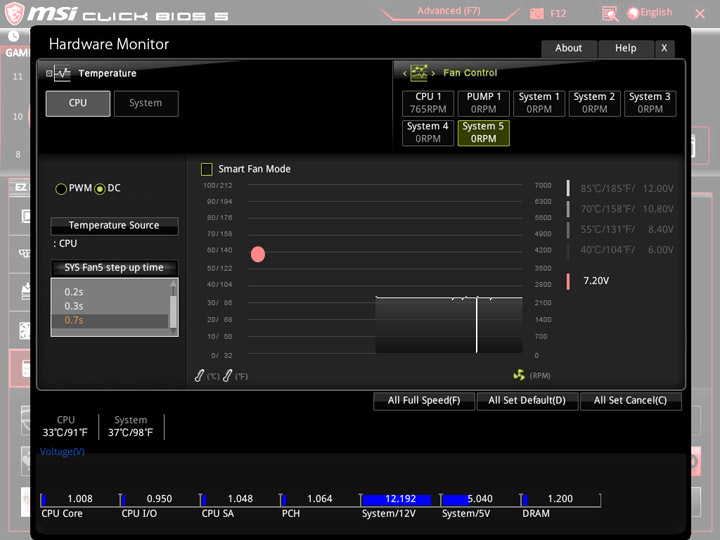Click the CPU 33°C/91°F temperature readout

coord(65,427)
